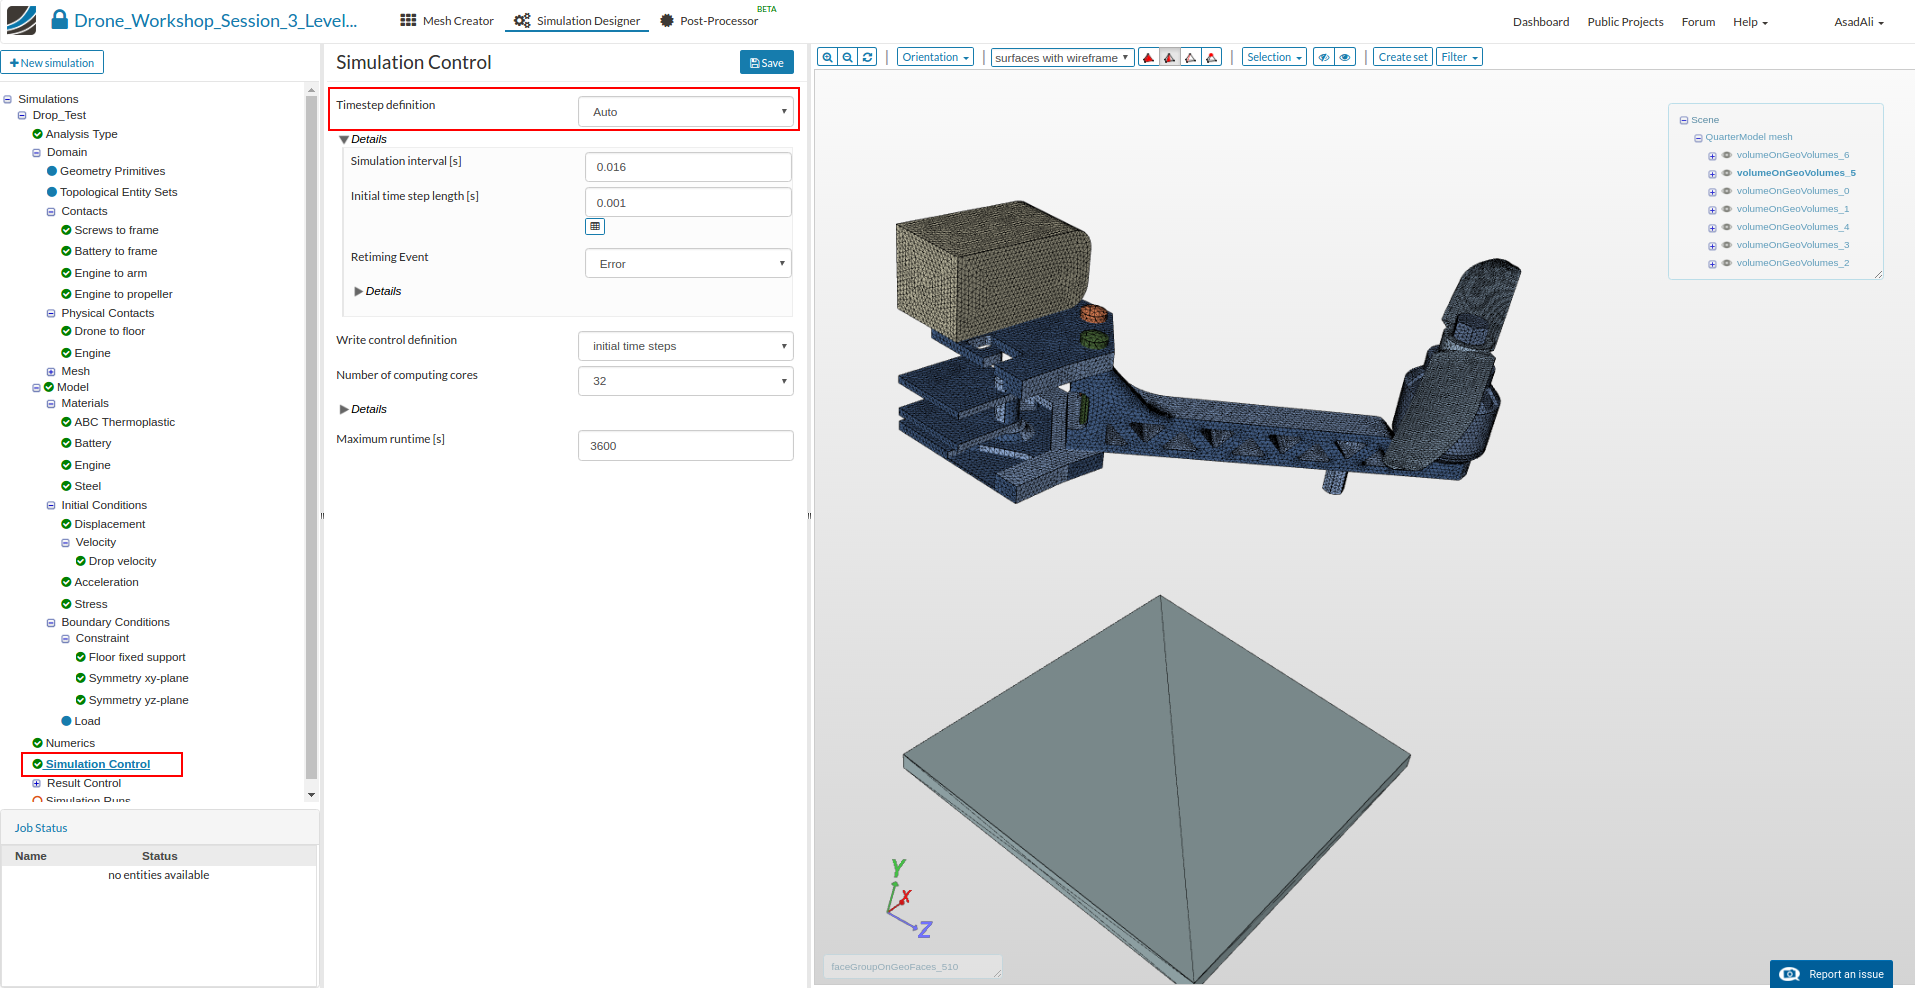Click the zoom out magnifier icon
The image size is (1915, 988).
tap(848, 58)
